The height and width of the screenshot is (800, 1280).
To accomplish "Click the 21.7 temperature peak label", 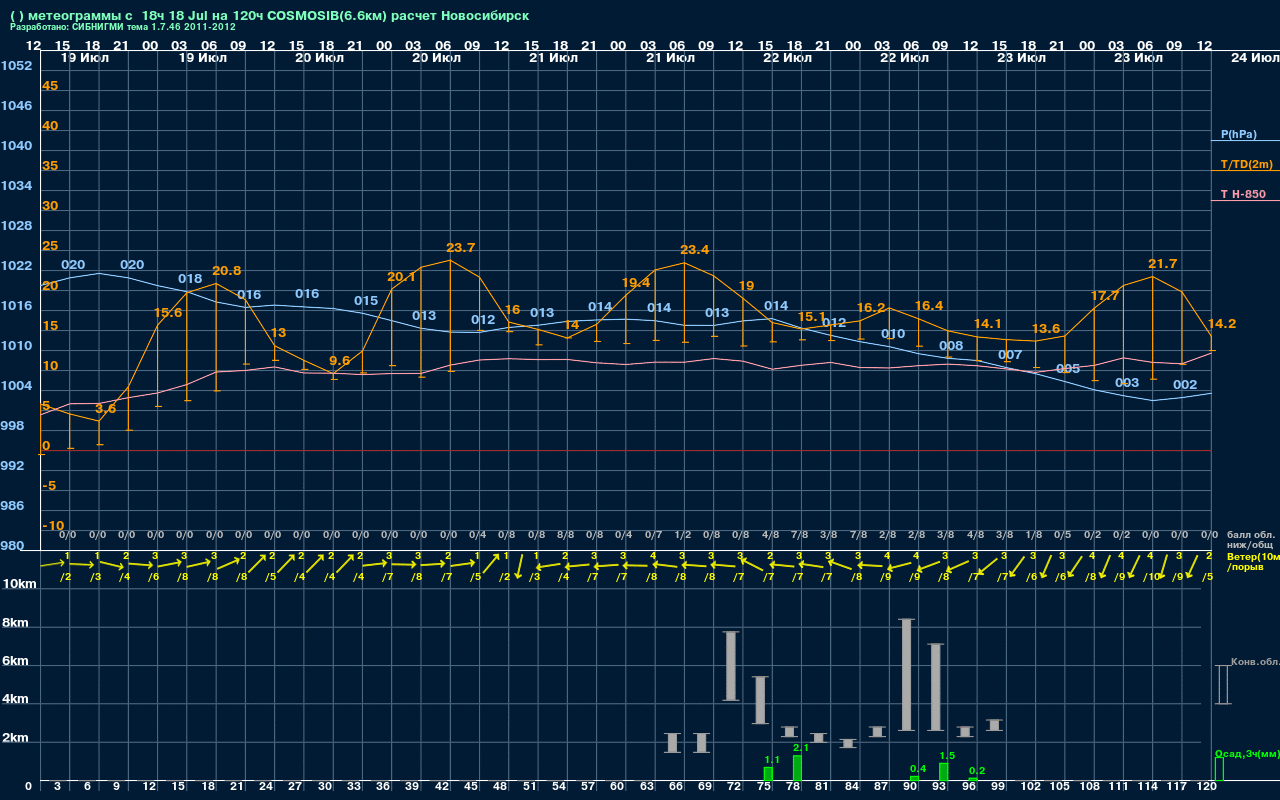I will click(1163, 263).
